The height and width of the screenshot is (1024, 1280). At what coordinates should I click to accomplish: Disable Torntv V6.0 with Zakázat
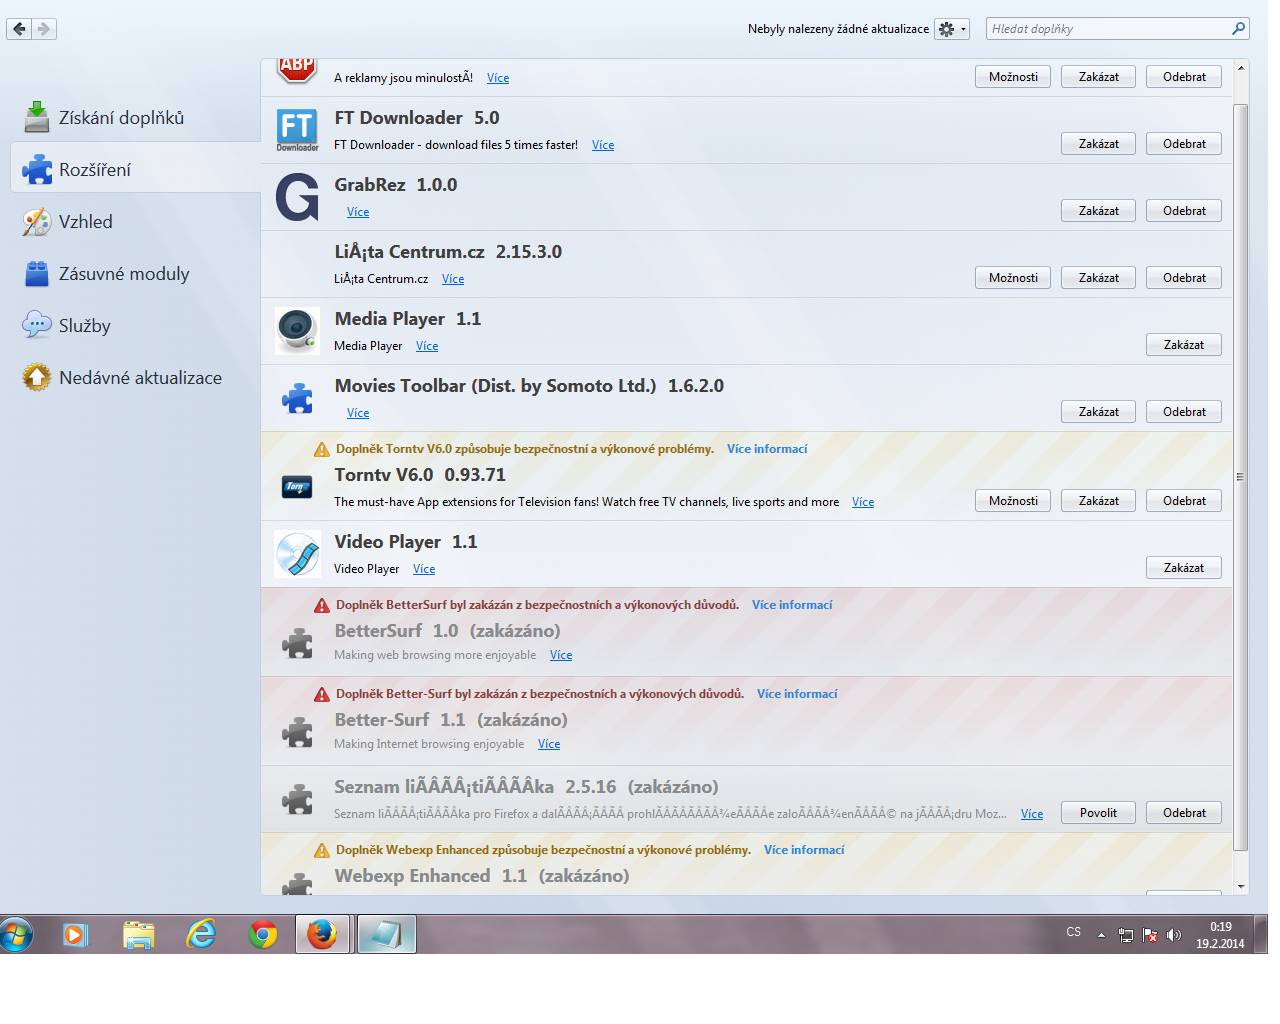click(x=1098, y=501)
